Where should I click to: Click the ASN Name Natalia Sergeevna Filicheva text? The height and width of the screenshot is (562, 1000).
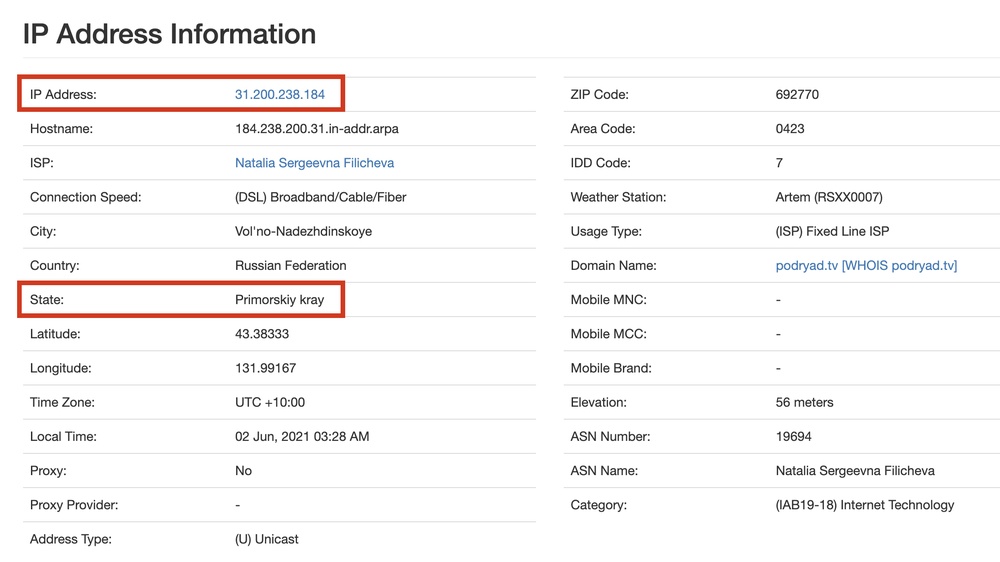855,471
